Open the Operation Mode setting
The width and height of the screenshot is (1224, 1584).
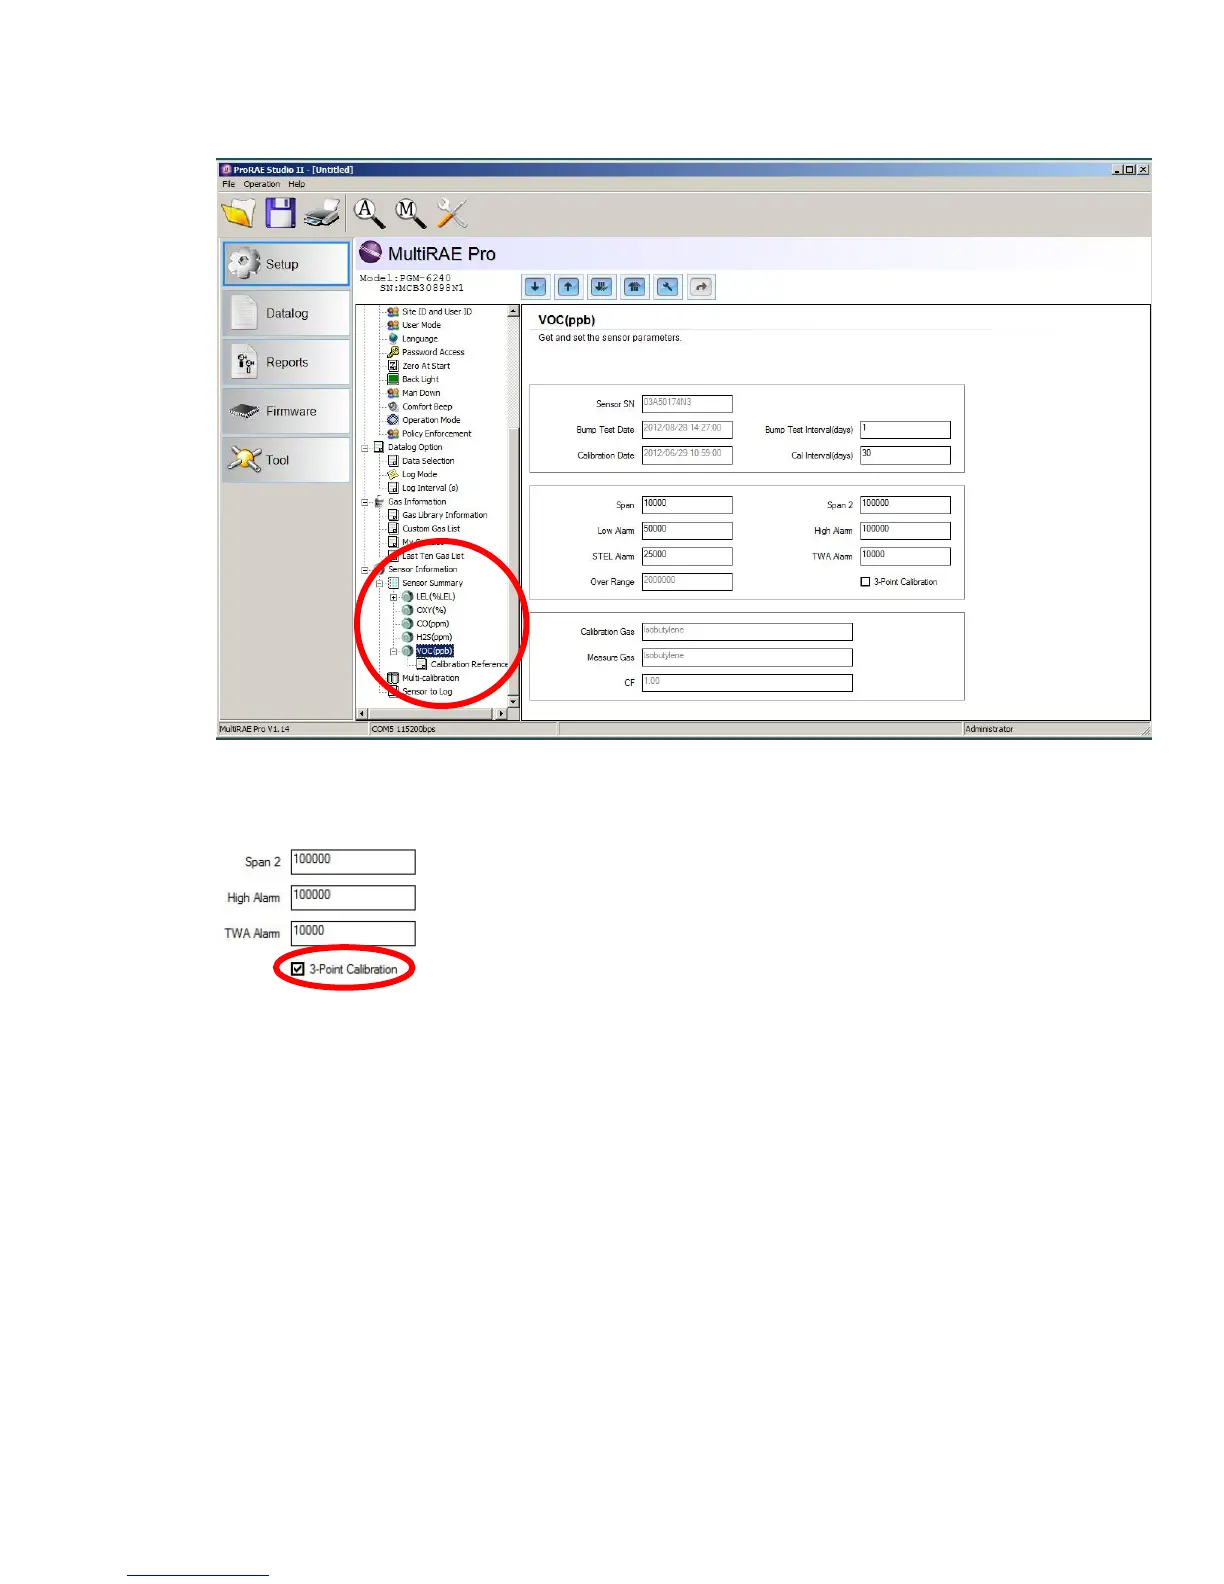(x=431, y=420)
